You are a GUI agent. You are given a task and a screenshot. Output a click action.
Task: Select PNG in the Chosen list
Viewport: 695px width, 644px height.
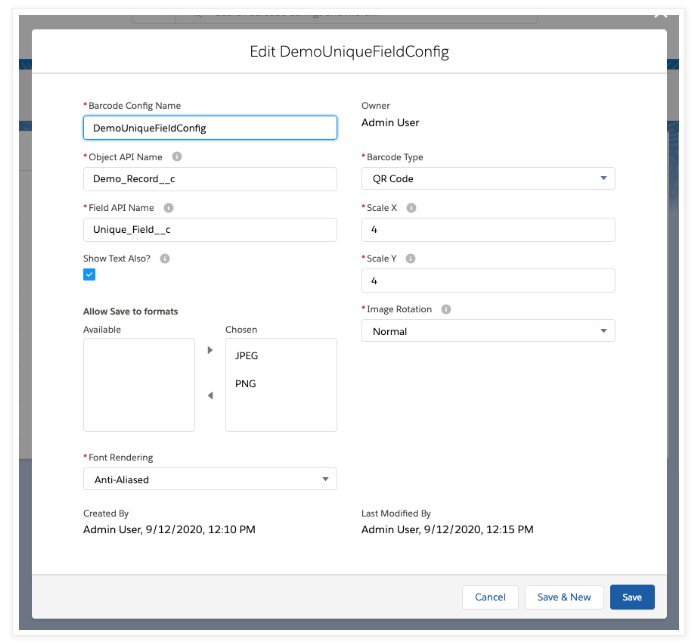pos(245,384)
